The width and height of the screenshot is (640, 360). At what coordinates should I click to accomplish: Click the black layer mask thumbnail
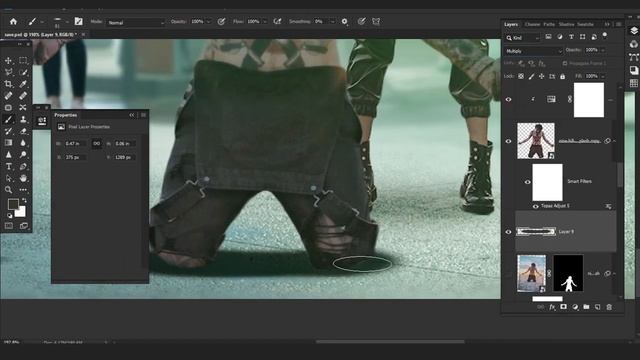pyautogui.click(x=568, y=273)
